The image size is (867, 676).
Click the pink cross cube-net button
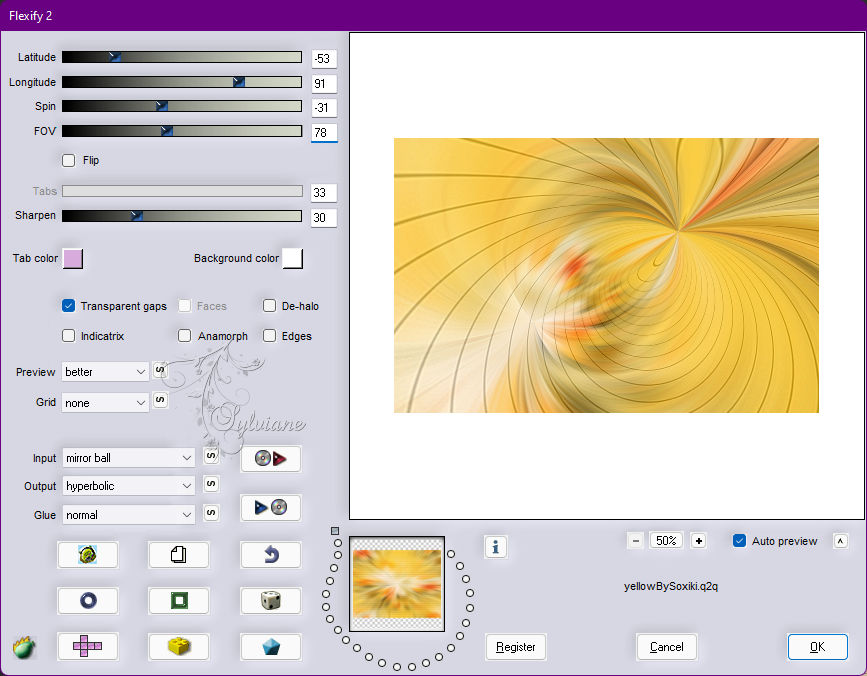click(87, 646)
